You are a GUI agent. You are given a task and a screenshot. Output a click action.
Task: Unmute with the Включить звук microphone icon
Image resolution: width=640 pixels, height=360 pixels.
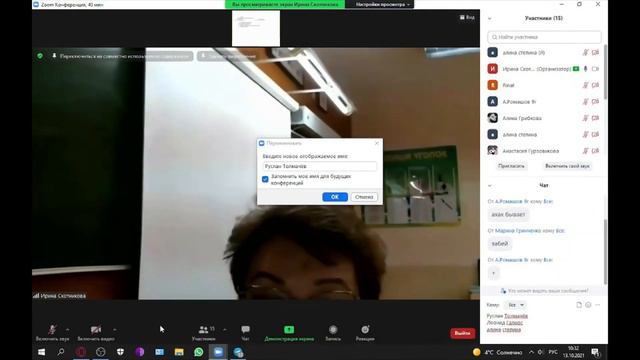(52, 329)
